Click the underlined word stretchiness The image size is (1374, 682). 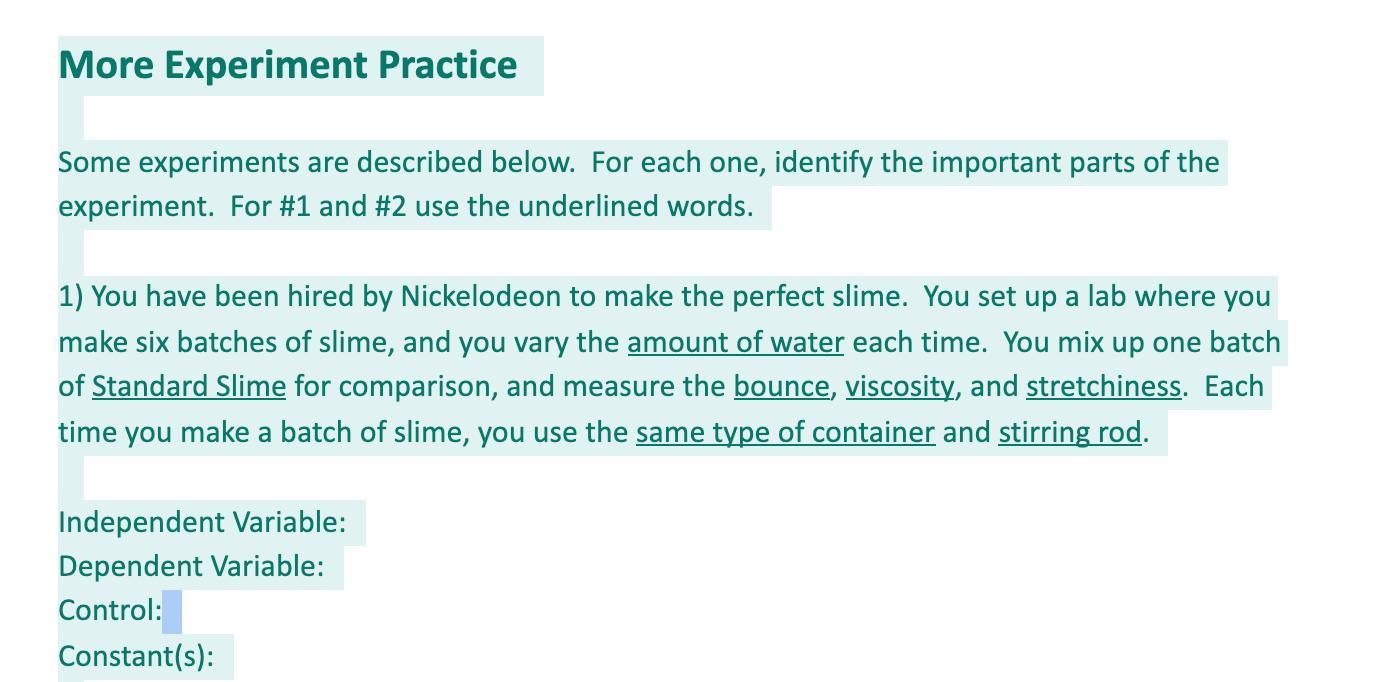pyautogui.click(x=1104, y=387)
